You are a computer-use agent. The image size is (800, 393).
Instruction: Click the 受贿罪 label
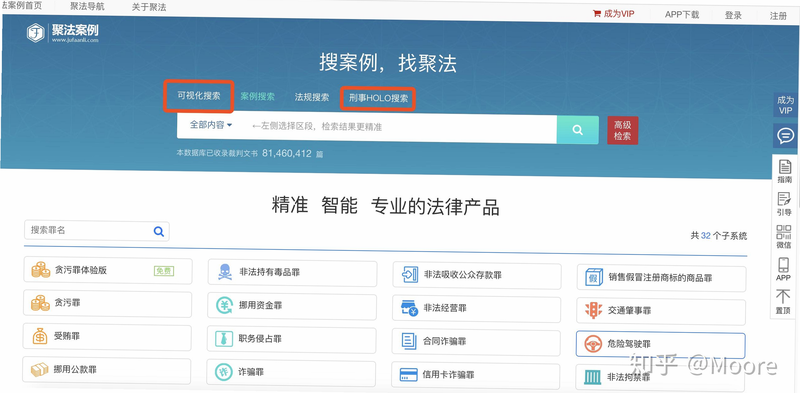(x=67, y=336)
